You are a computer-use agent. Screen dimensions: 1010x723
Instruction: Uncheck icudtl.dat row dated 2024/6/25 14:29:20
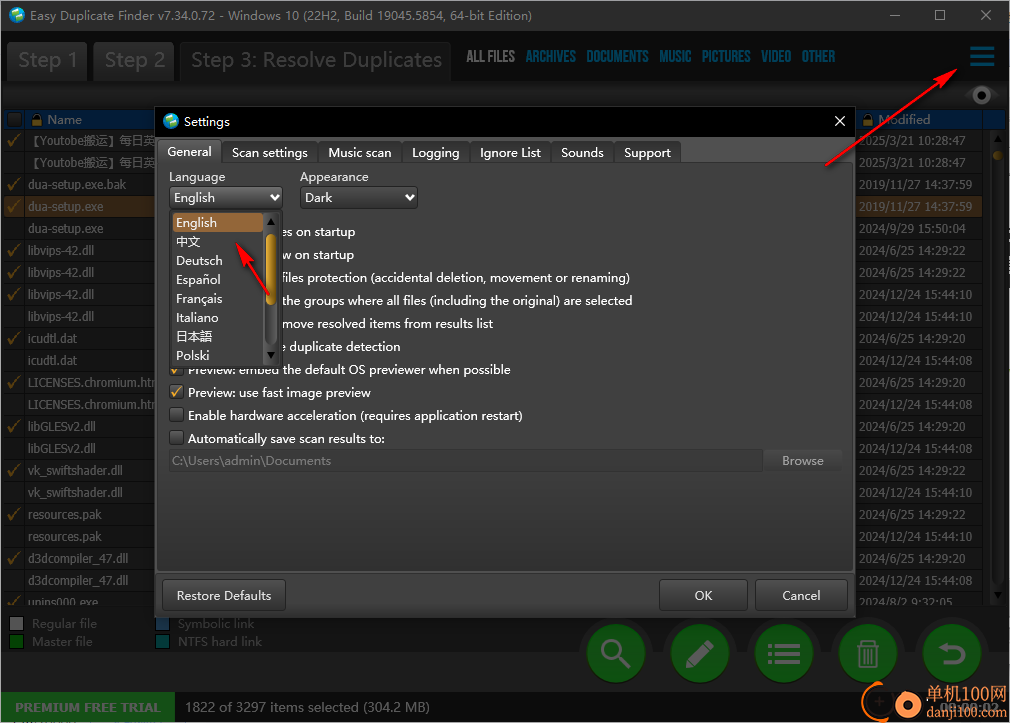pyautogui.click(x=14, y=339)
